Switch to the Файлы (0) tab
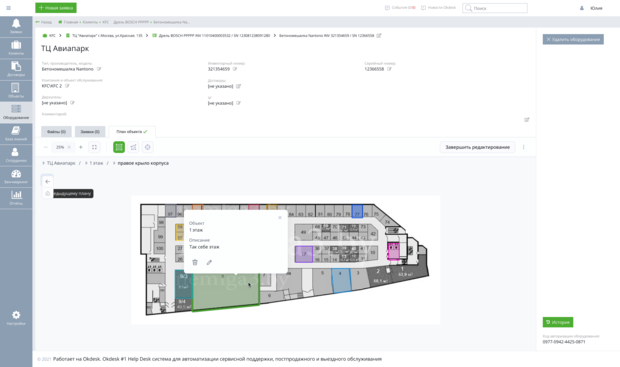The image size is (620, 367). click(56, 132)
